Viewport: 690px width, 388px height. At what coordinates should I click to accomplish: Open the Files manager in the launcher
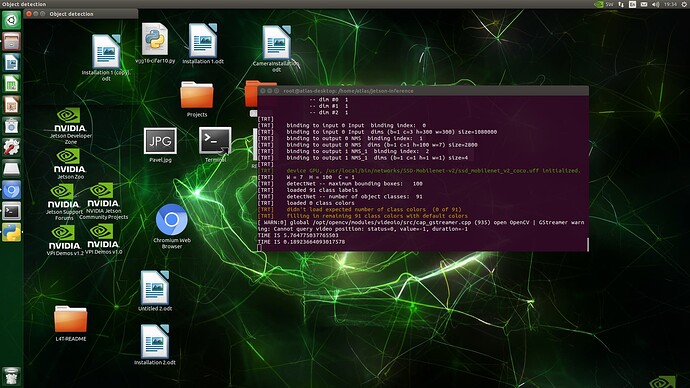coord(11,41)
